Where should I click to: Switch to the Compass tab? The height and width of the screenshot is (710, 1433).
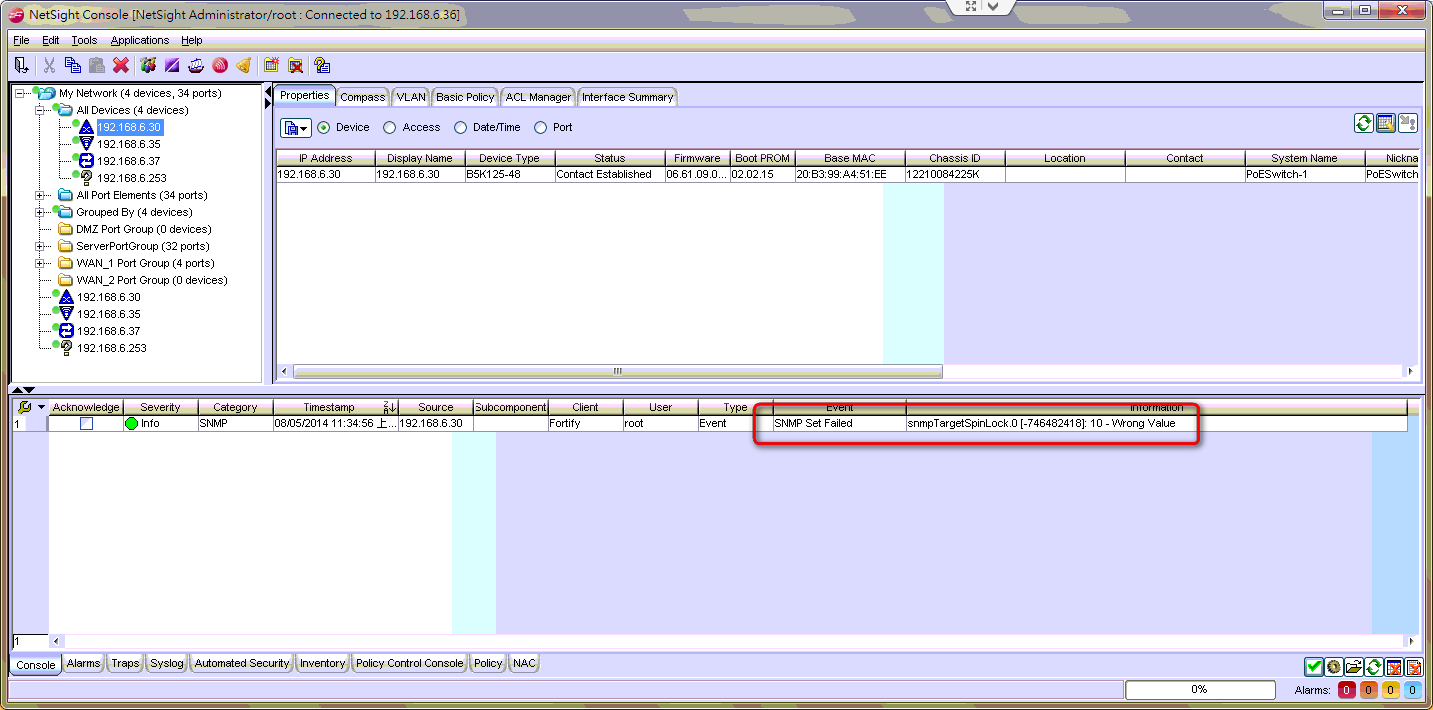pos(362,97)
